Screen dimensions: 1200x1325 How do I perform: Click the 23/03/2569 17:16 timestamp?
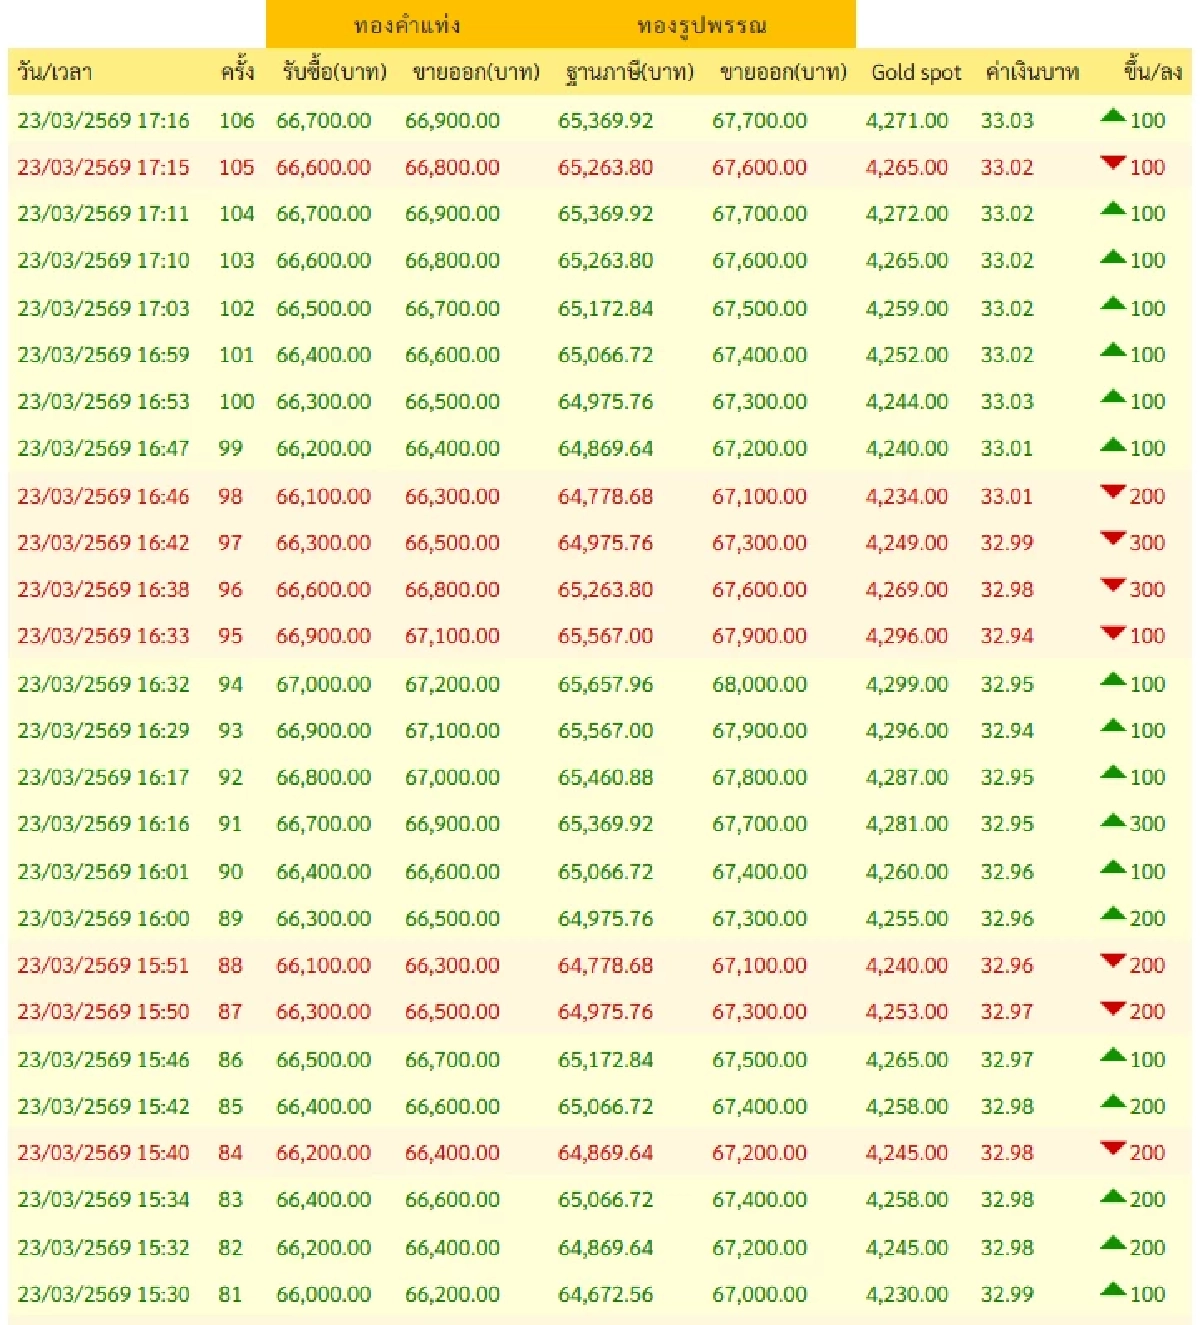tap(103, 121)
